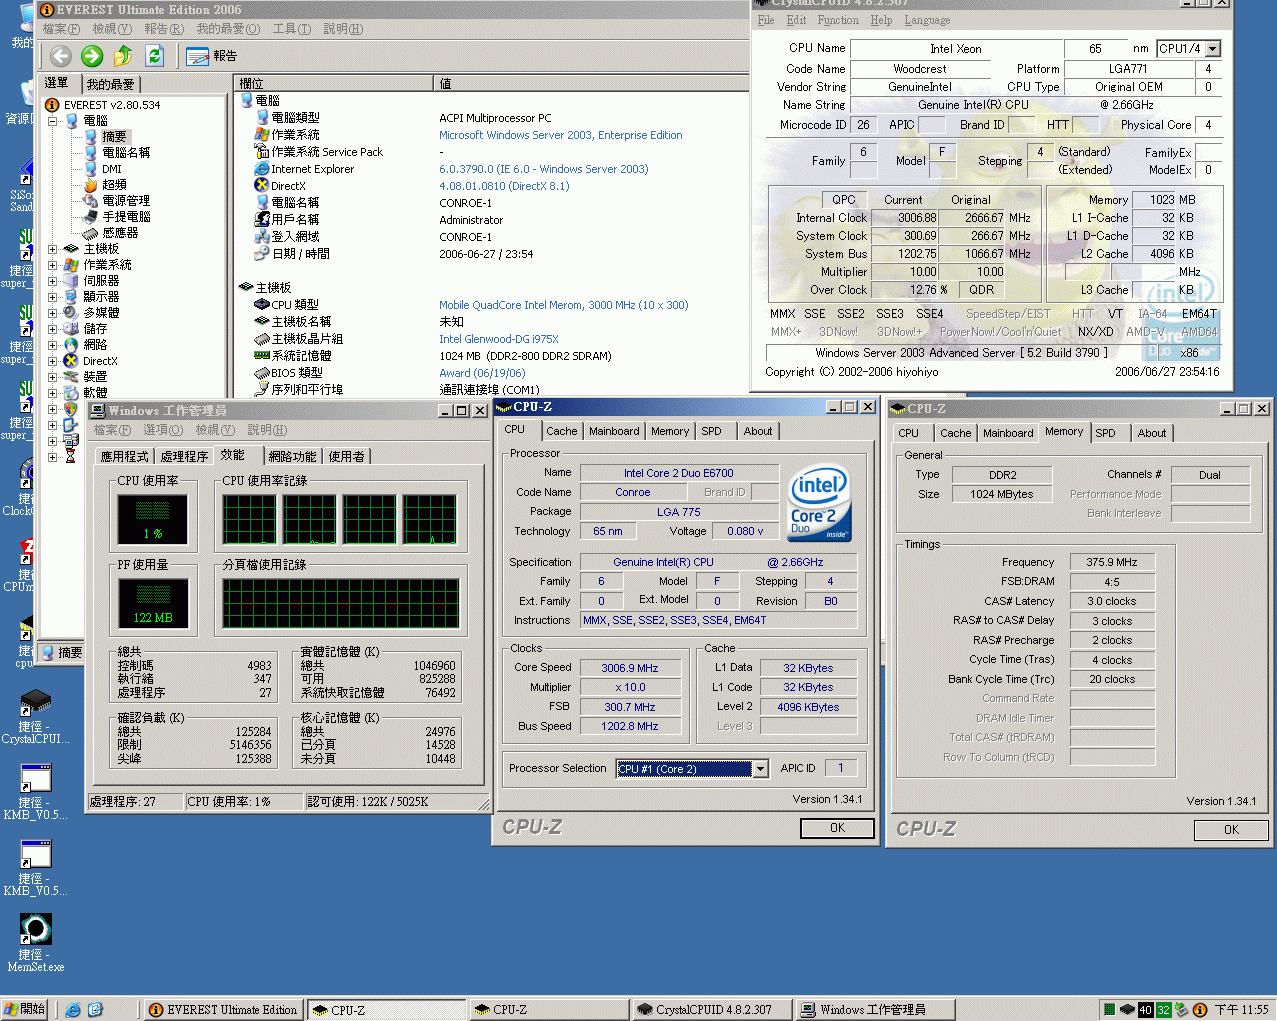The image size is (1277, 1021).
Task: Open the SPD tab in the CPU-Z memory timings window
Action: point(1105,434)
